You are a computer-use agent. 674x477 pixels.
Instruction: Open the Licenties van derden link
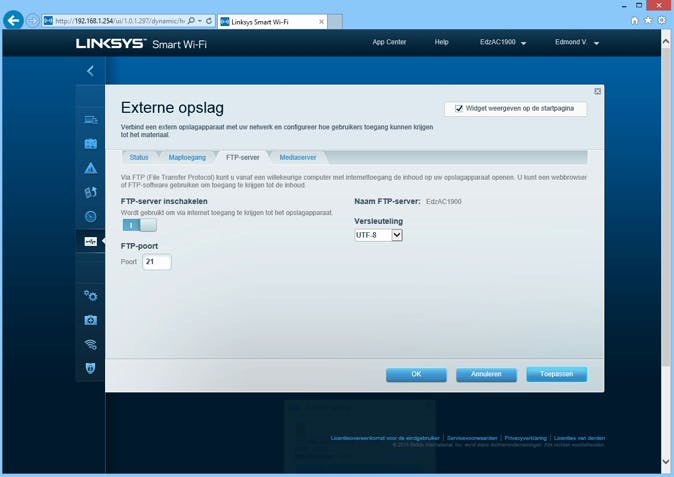coord(579,438)
